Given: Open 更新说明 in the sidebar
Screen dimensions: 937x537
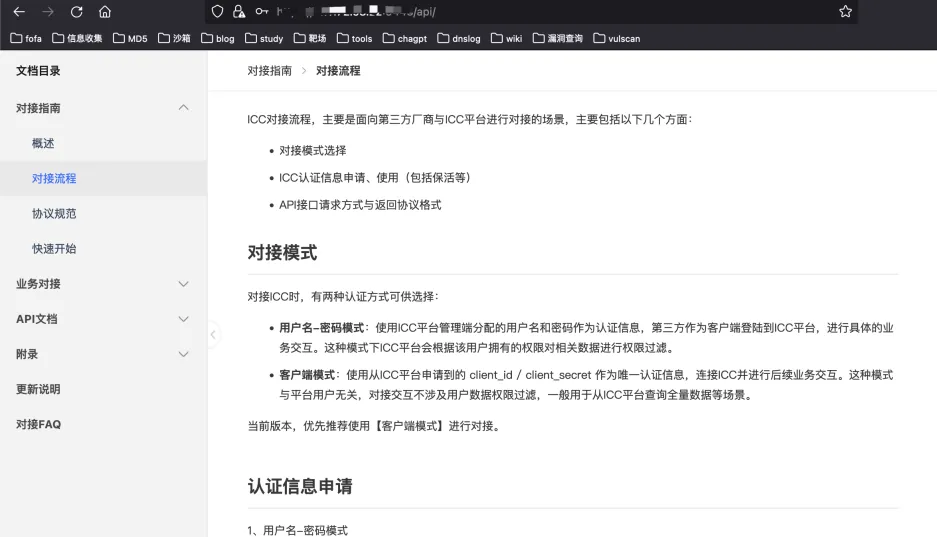Looking at the screenshot, I should (38, 389).
